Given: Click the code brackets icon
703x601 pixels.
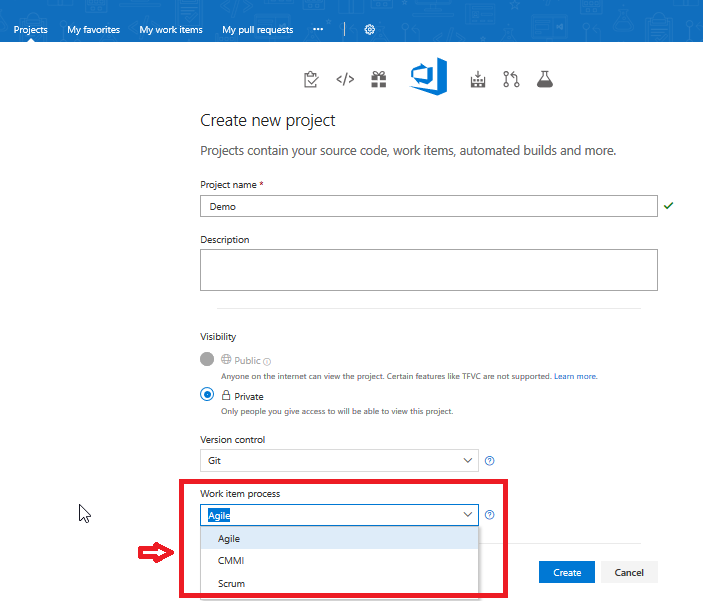Looking at the screenshot, I should coord(345,80).
